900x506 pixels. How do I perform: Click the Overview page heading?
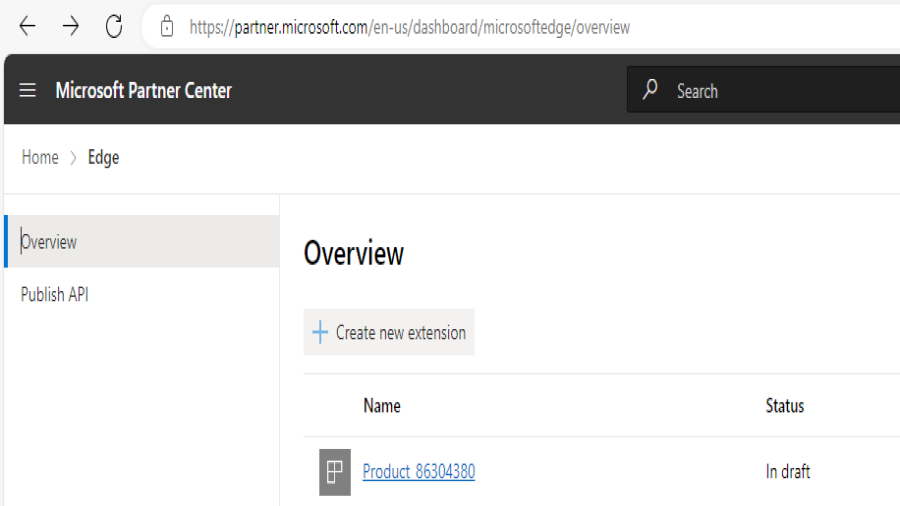[354, 254]
